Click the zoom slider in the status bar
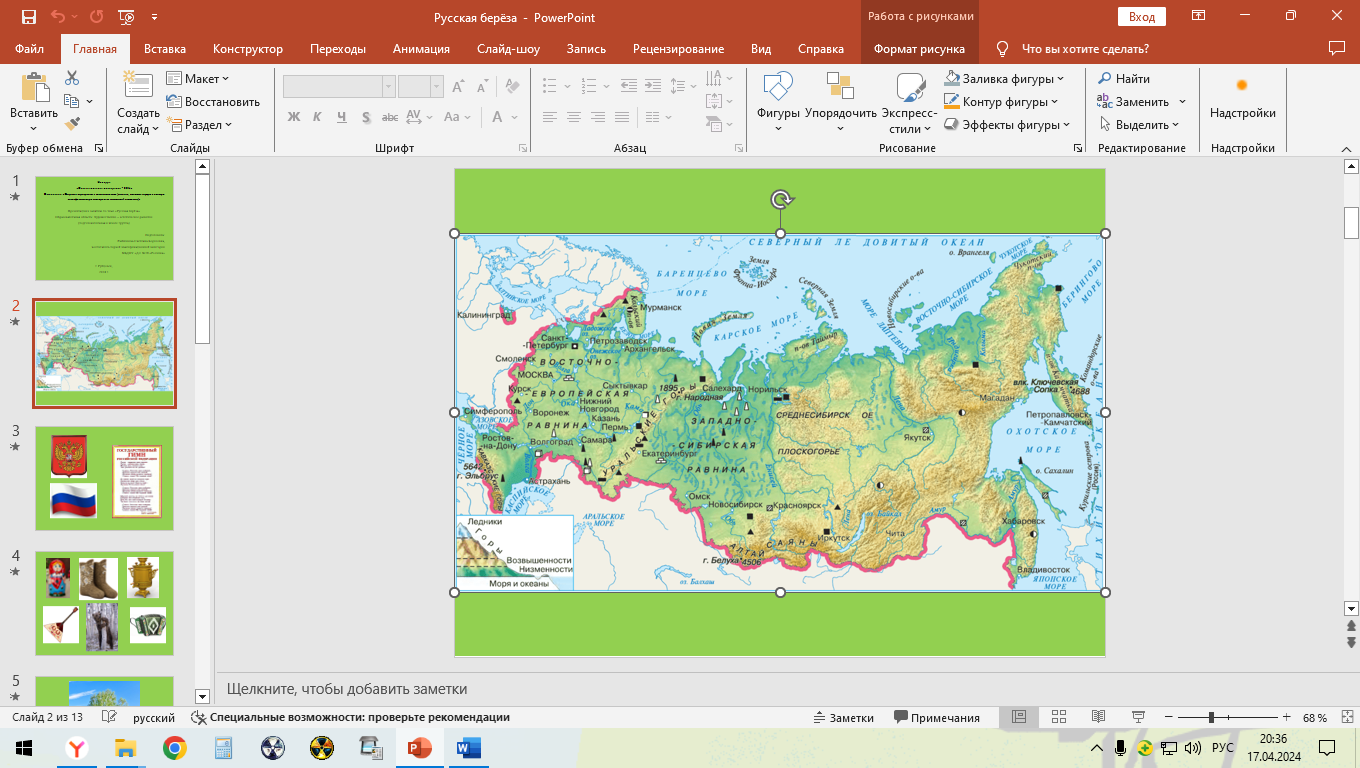This screenshot has height=768, width=1360. 1212,718
